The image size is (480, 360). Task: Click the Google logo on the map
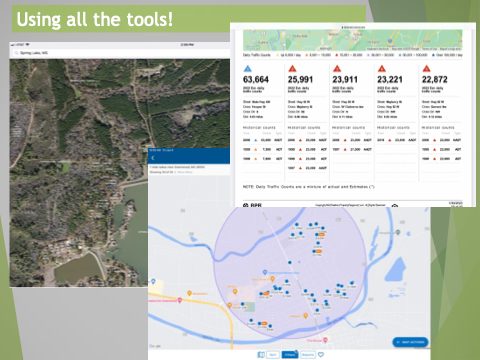click(x=155, y=346)
